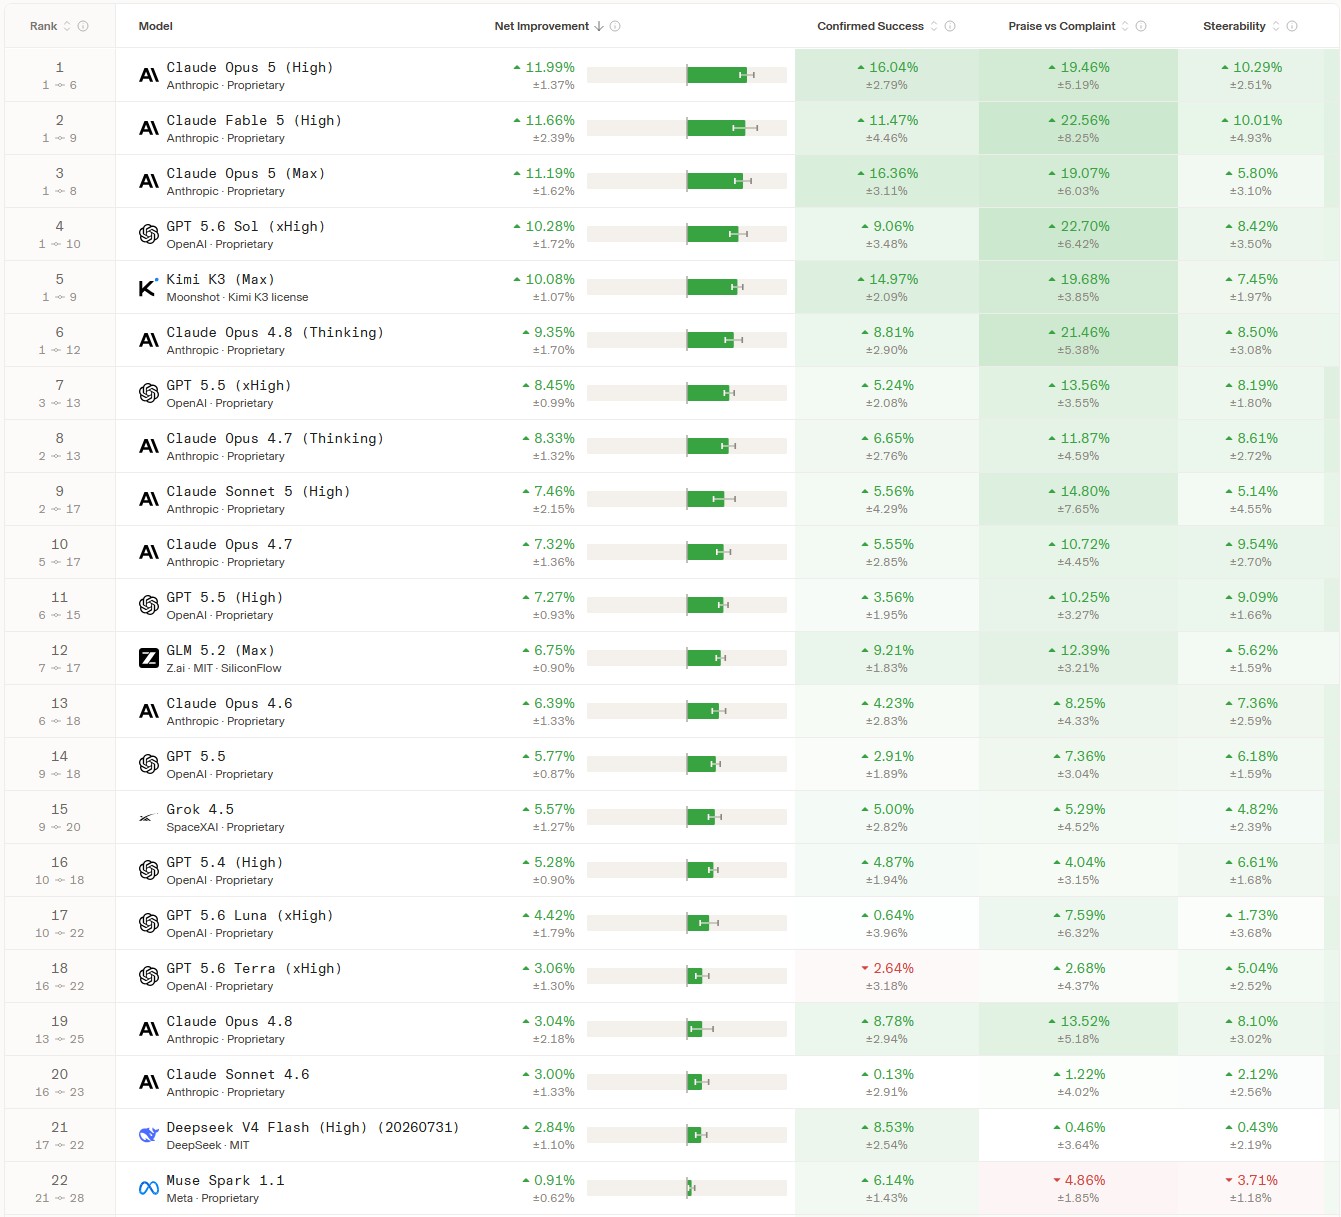This screenshot has height=1217, width=1341.
Task: Click the Z.ai logo beside GLM 5.2 (Max)
Action: (x=149, y=658)
